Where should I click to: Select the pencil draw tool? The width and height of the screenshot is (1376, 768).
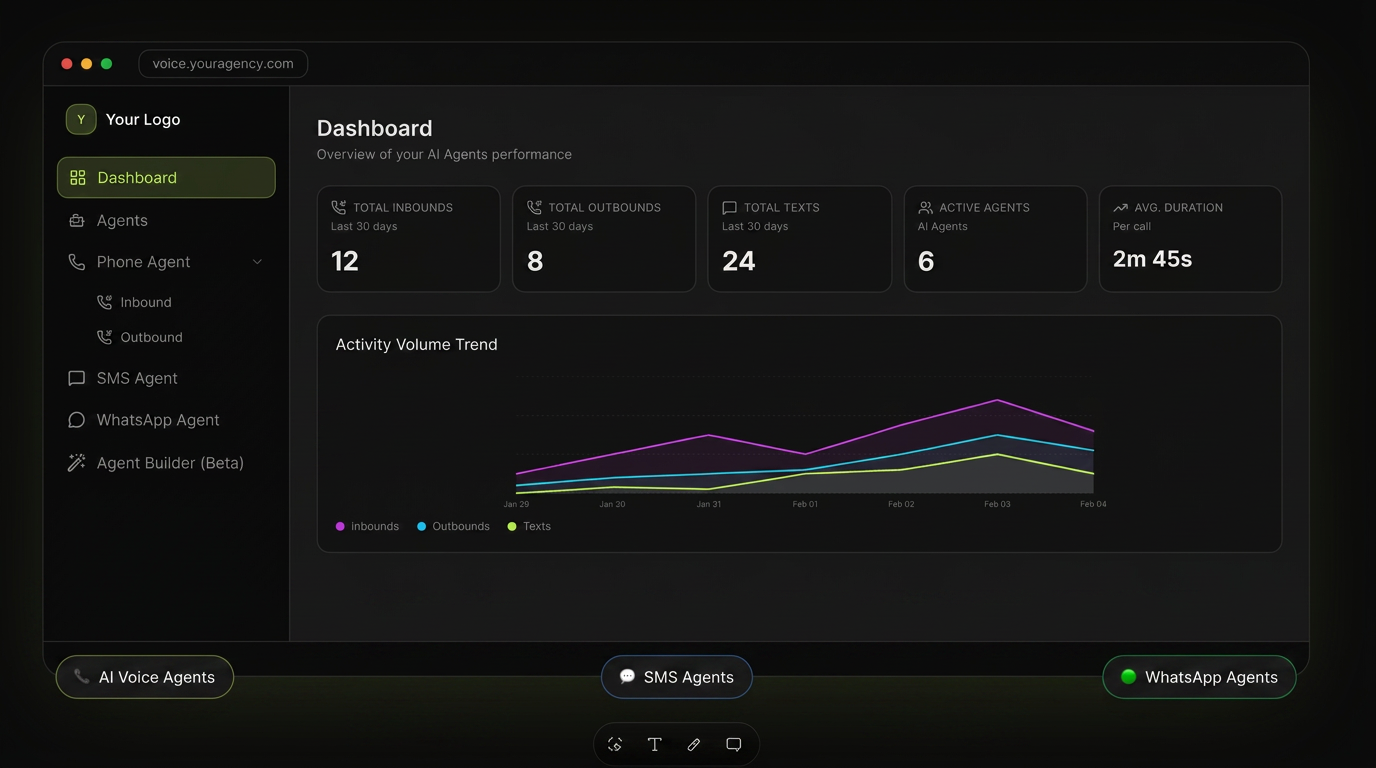tap(694, 745)
